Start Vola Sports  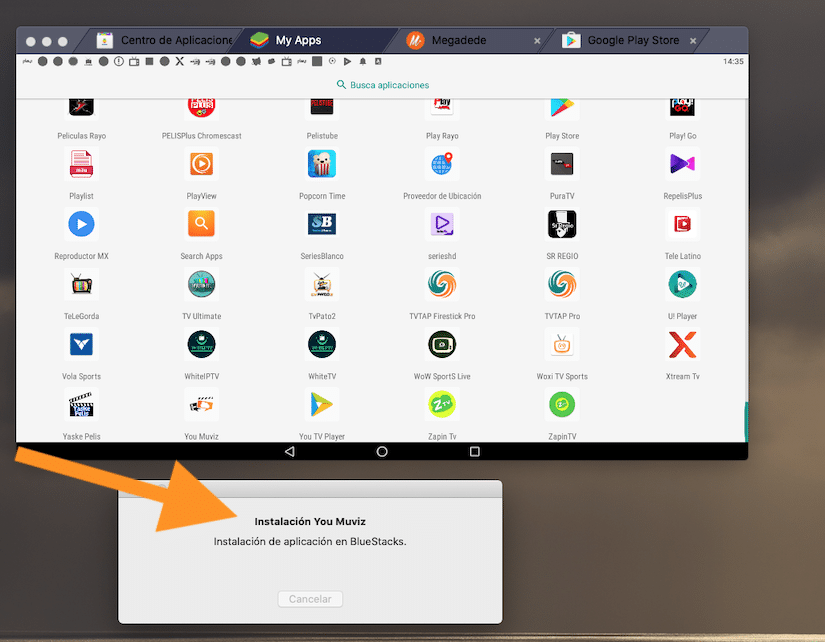[80, 344]
